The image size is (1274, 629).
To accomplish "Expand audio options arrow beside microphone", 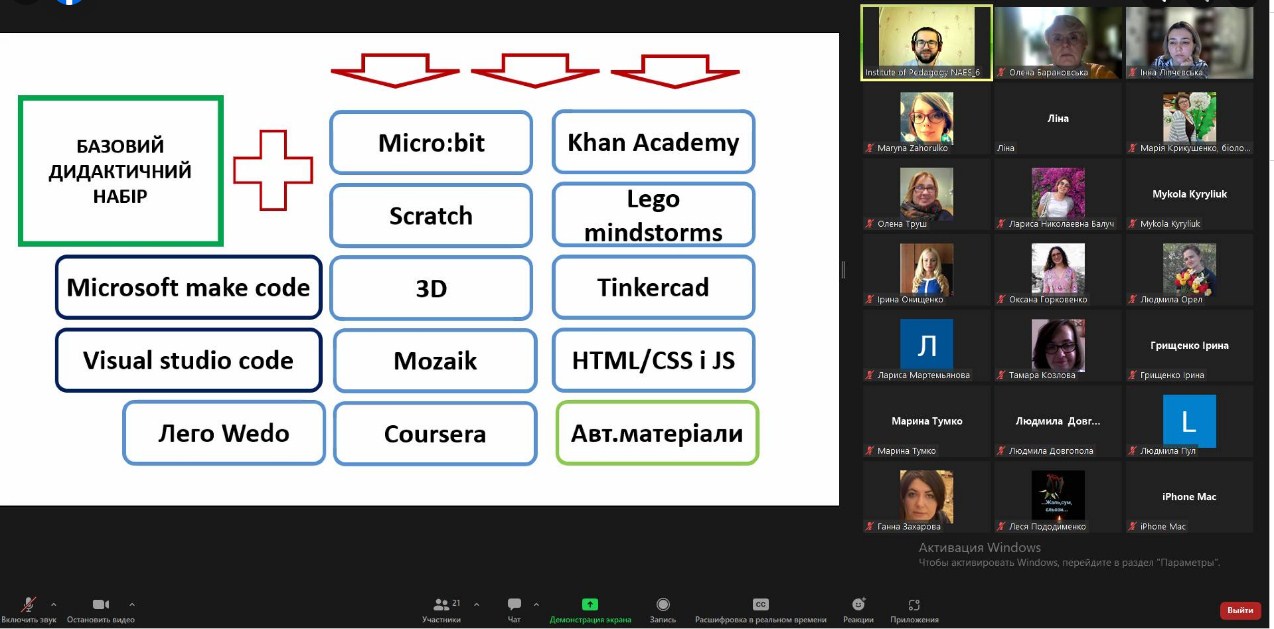I will click(x=53, y=604).
